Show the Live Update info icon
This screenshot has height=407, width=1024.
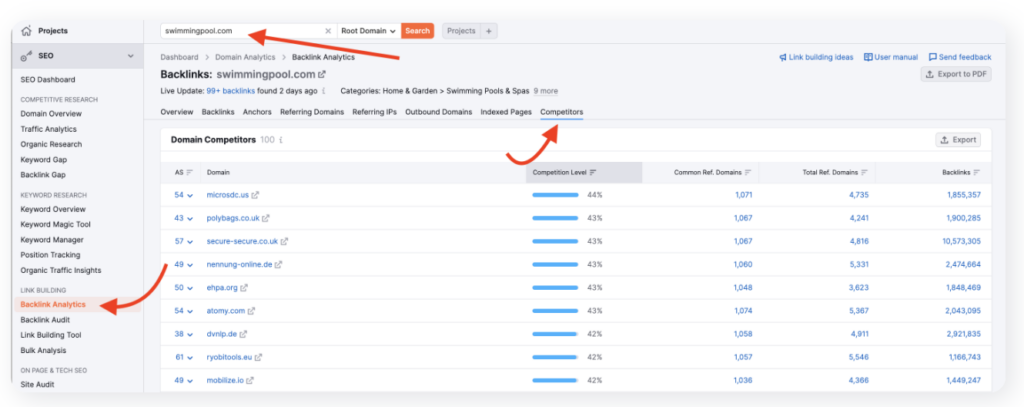click(324, 91)
